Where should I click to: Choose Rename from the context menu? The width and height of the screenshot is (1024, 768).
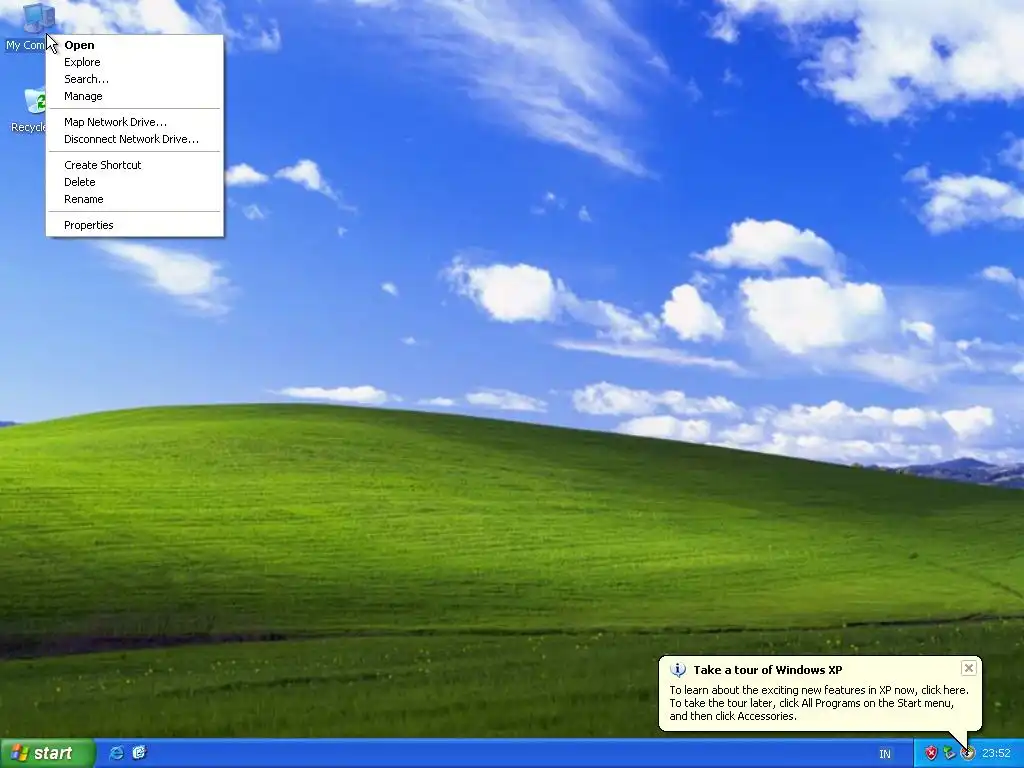(x=135, y=199)
